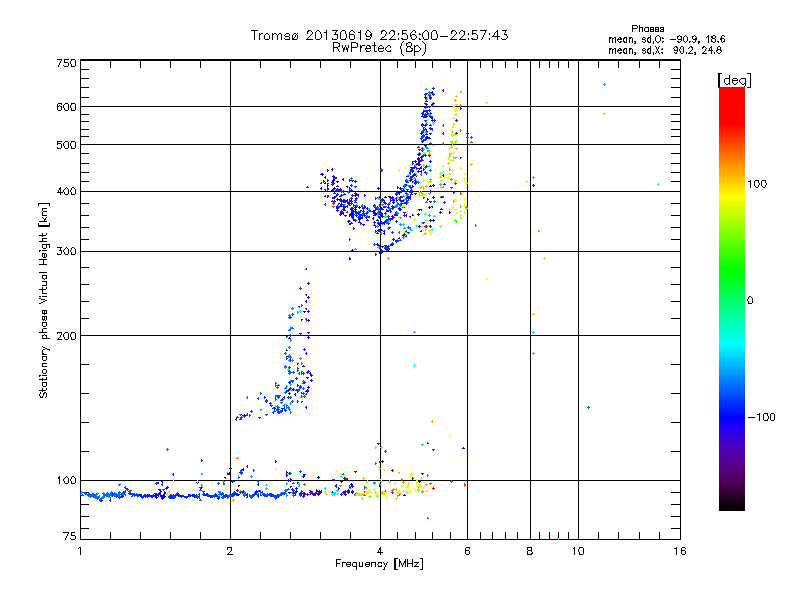The height and width of the screenshot is (600, 800).
Task: Click the 'mean, sd,O: -90.9, 18.6' line
Action: point(666,39)
